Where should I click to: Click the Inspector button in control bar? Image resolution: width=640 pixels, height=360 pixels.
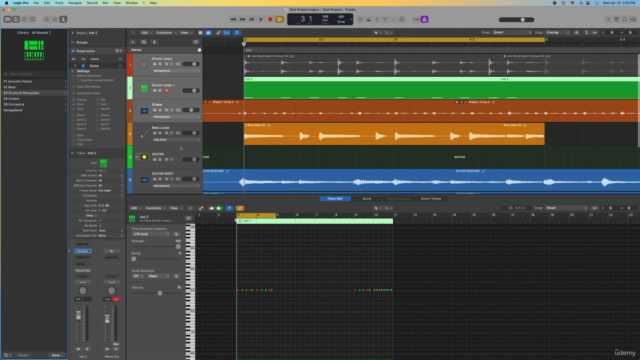click(x=16, y=19)
